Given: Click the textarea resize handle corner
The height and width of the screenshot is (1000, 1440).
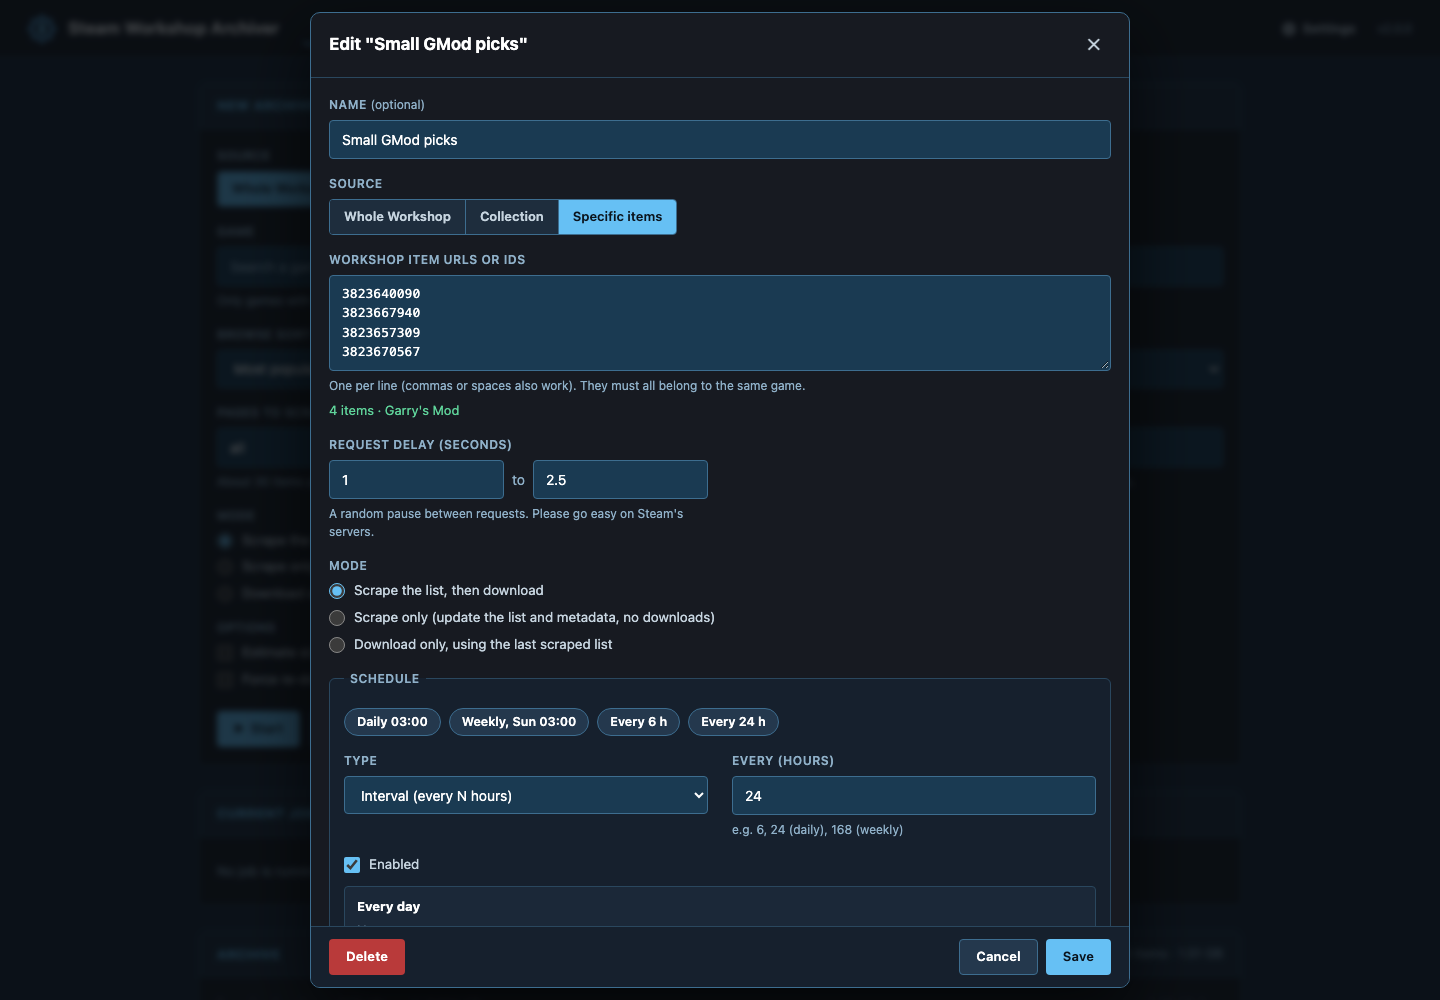Looking at the screenshot, I should (x=1104, y=364).
